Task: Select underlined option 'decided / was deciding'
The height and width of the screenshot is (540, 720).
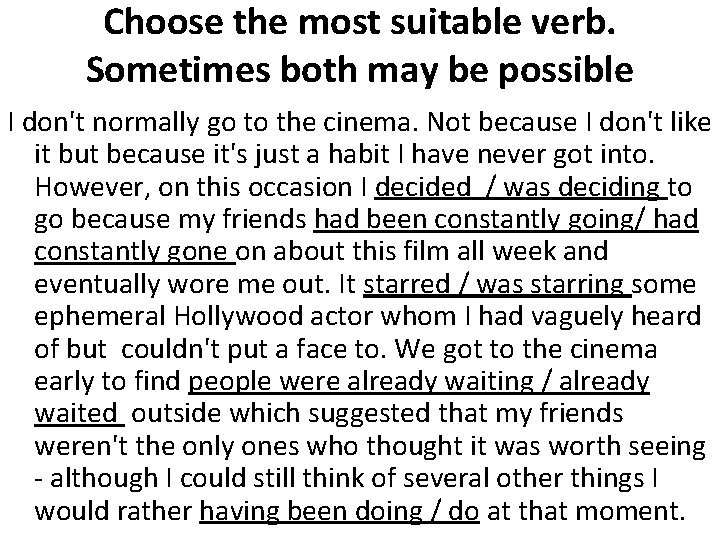Action: click(x=517, y=187)
